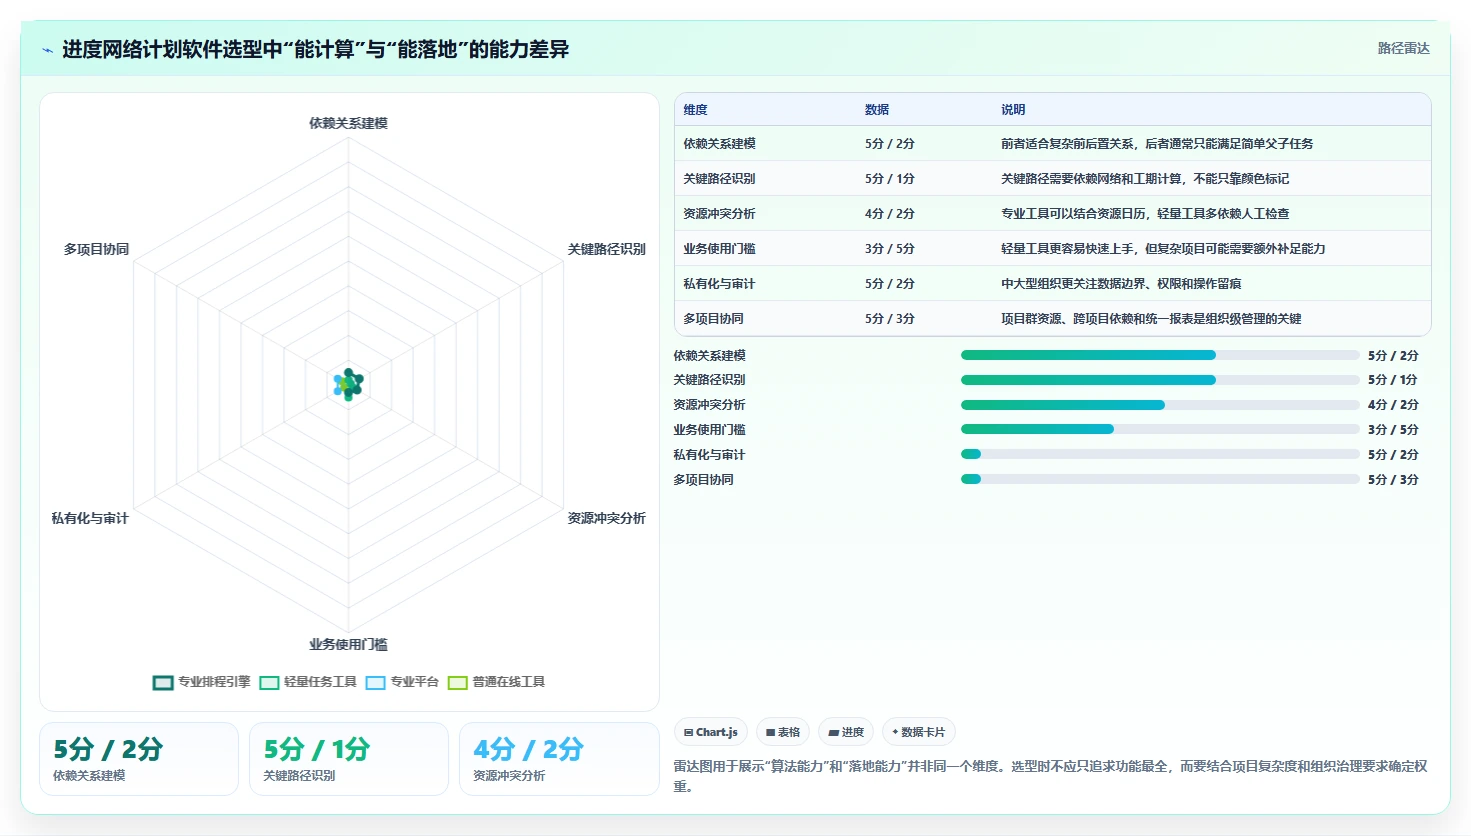The height and width of the screenshot is (836, 1471).
Task: Click the 业务使用门槛 radar axis label
Action: tap(348, 644)
